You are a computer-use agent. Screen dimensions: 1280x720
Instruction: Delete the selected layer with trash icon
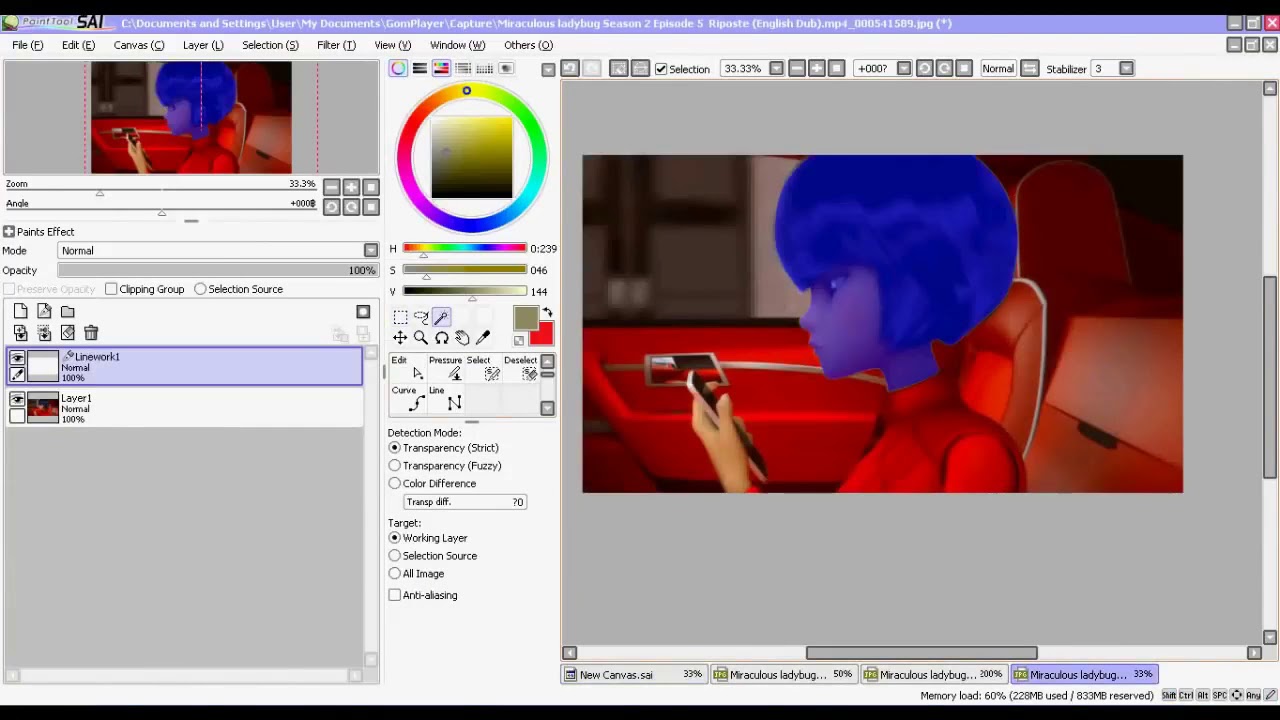(x=91, y=333)
